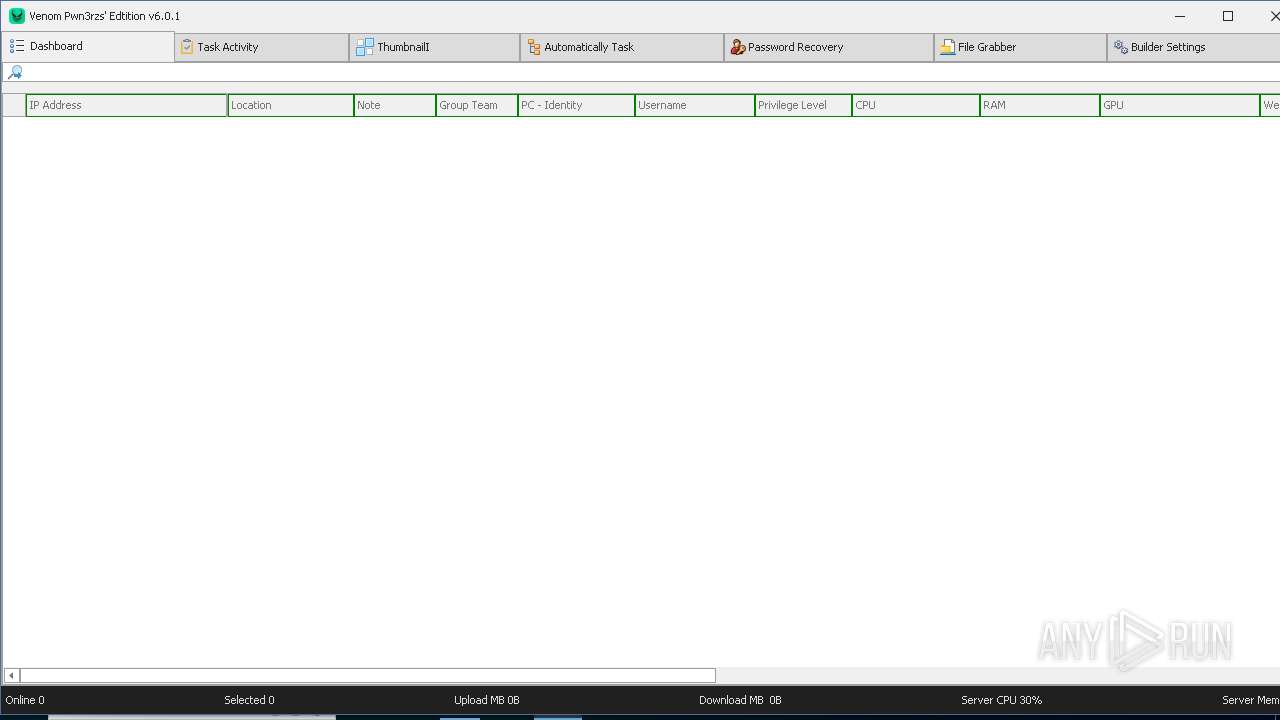Sort by the Username column header
Viewport: 1280px width, 720px height.
pyautogui.click(x=695, y=105)
